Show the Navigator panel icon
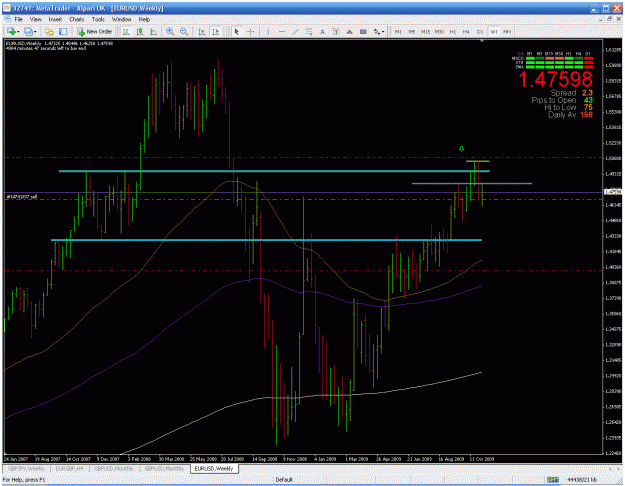 coord(63,31)
